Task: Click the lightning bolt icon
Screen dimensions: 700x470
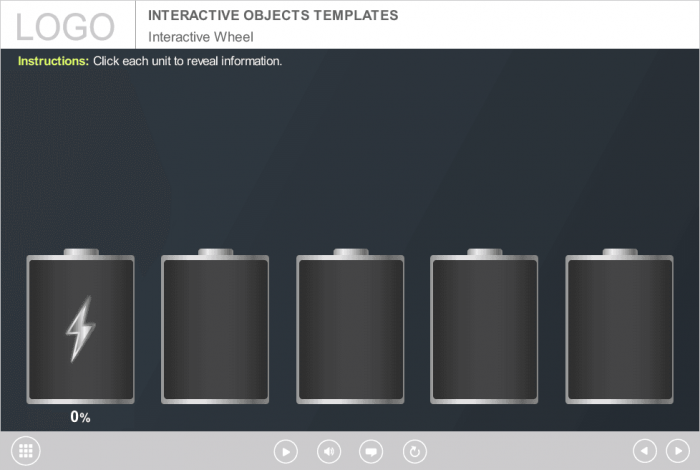Action: pyautogui.click(x=80, y=329)
